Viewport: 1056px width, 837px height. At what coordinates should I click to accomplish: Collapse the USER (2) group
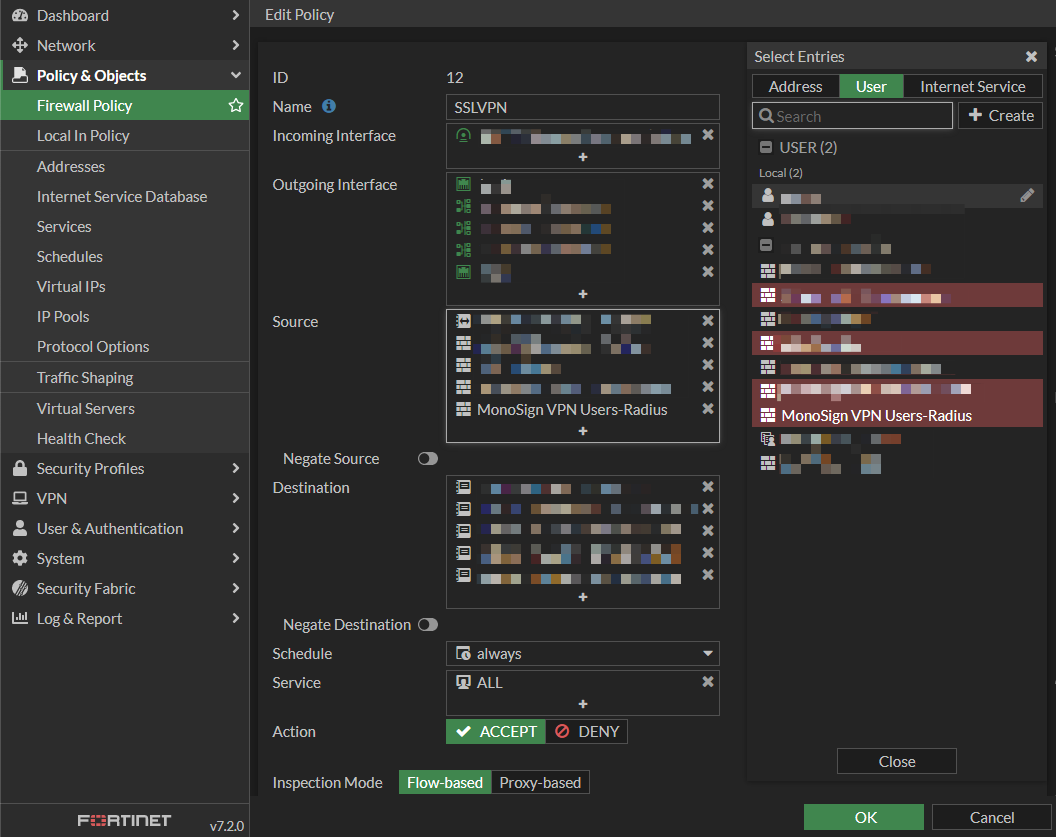(766, 147)
